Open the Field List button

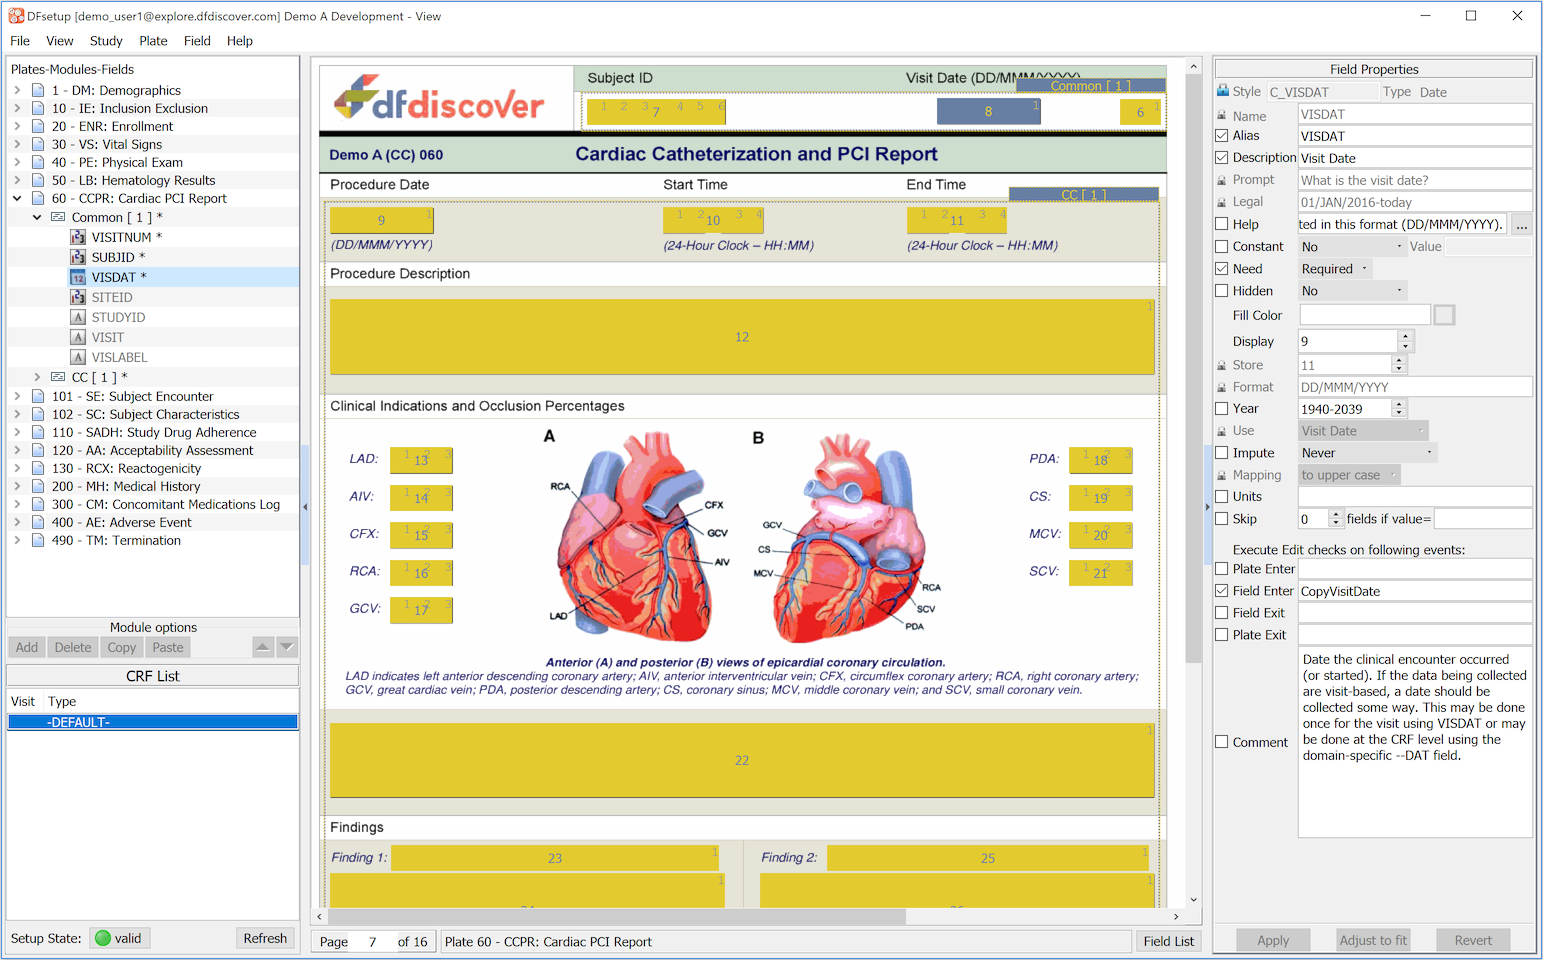point(1168,941)
